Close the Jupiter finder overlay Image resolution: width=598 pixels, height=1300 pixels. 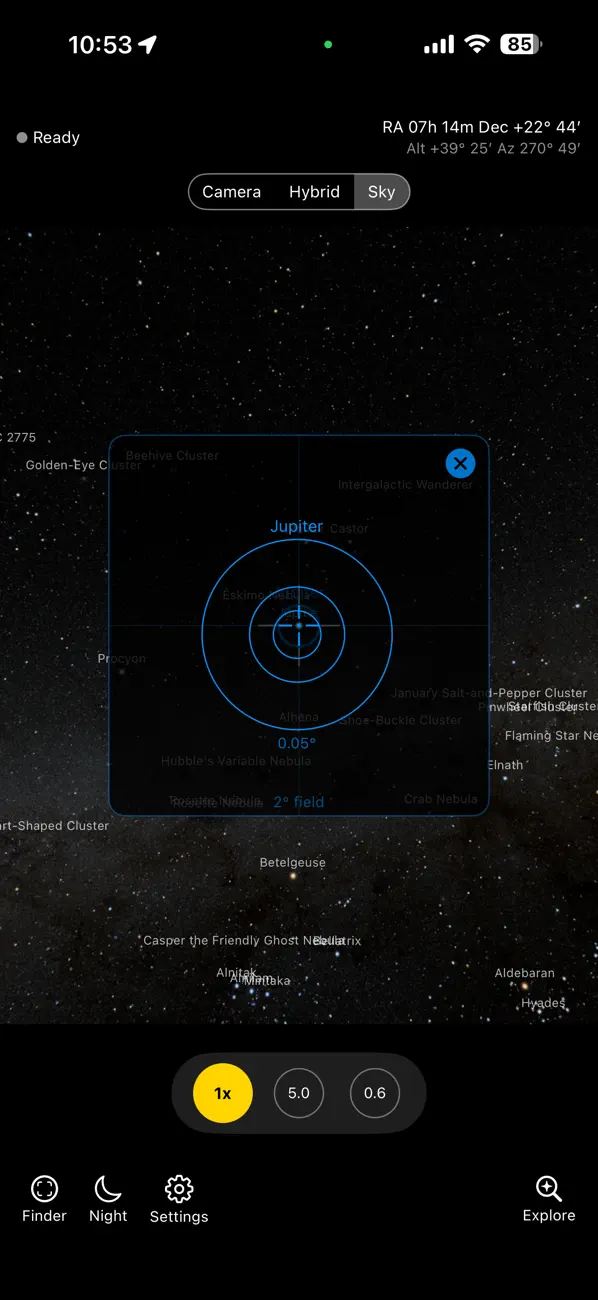(460, 463)
